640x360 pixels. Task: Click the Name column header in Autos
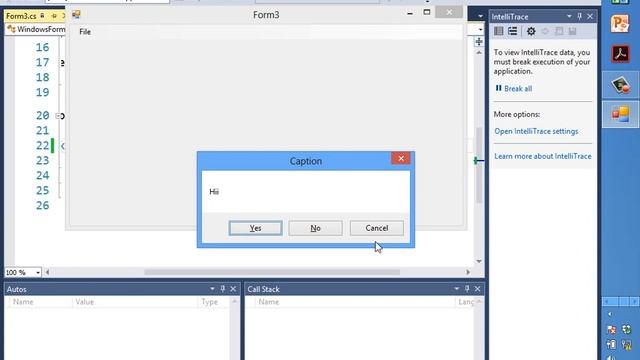(x=23, y=302)
